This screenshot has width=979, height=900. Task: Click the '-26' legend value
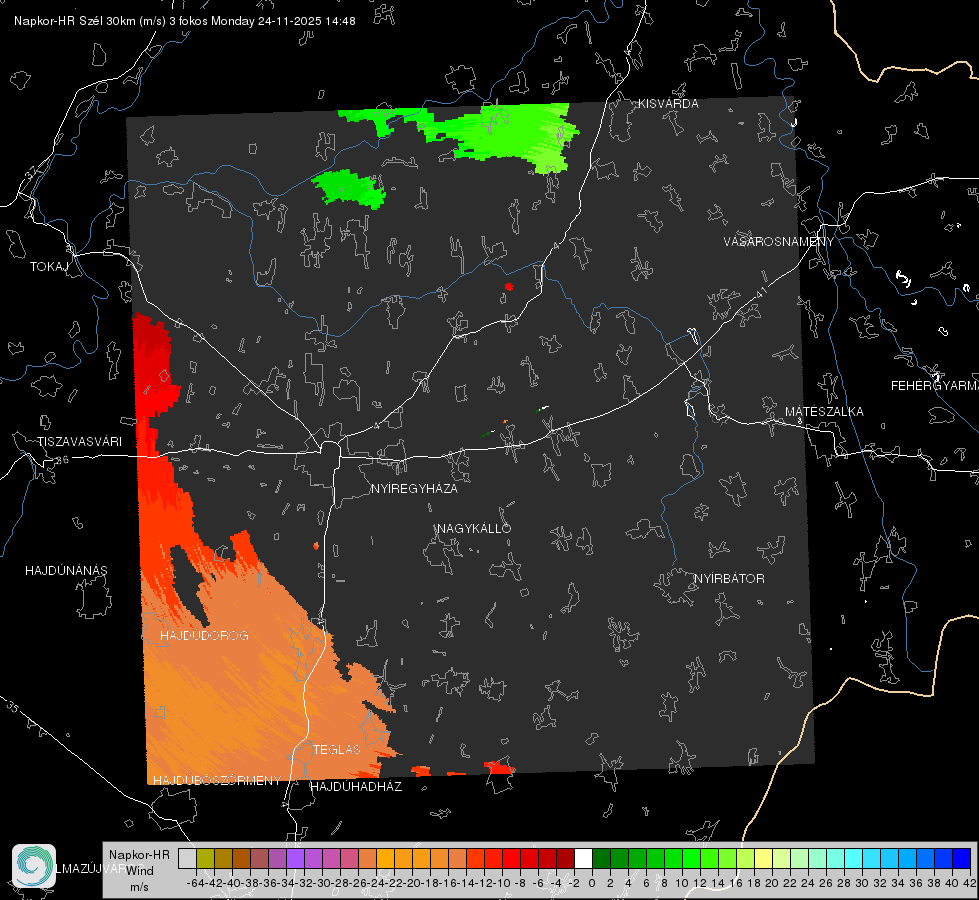358,883
